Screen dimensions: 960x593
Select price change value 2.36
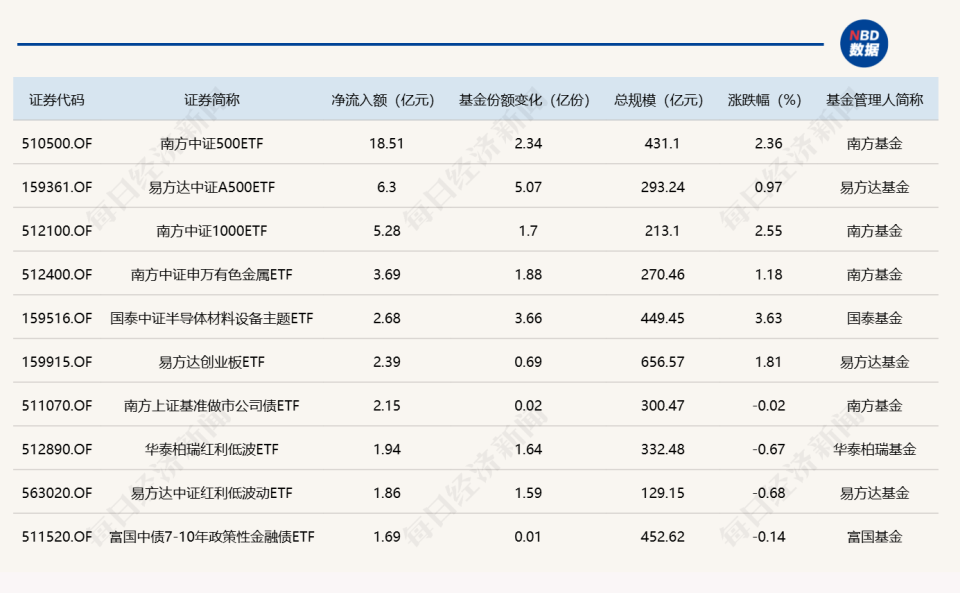coord(768,143)
